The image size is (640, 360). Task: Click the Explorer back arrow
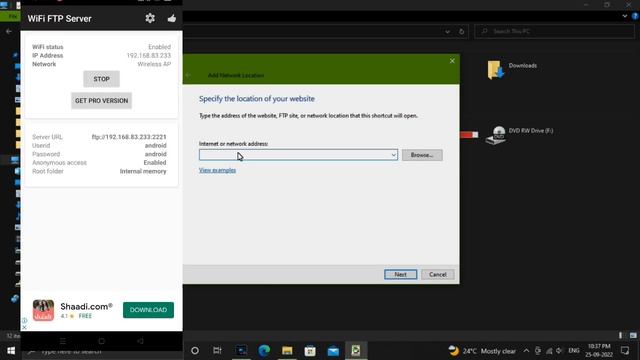pyautogui.click(x=9, y=31)
